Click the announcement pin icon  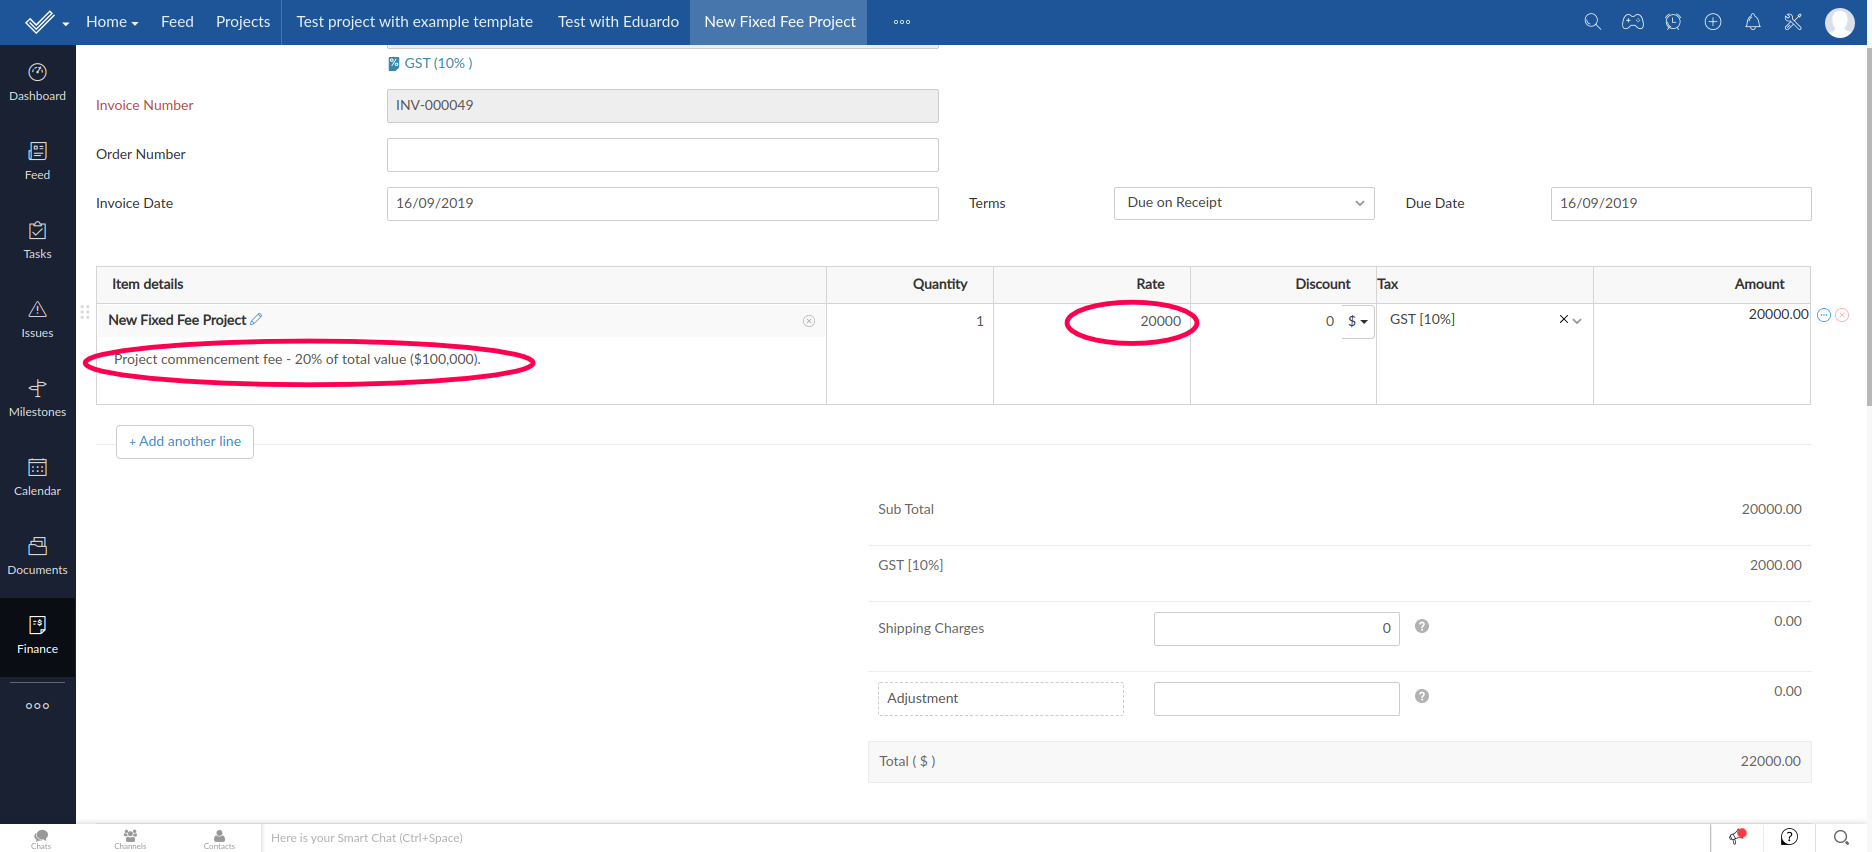(1738, 837)
